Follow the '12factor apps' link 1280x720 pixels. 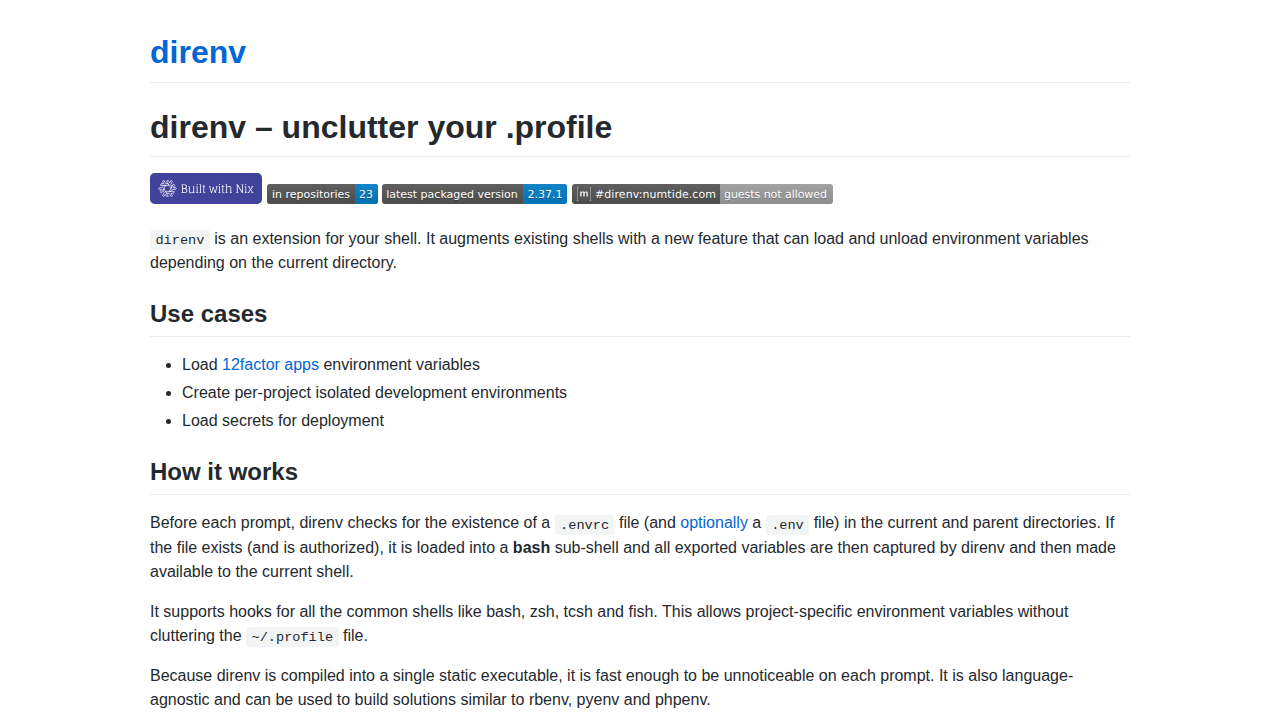(x=270, y=365)
